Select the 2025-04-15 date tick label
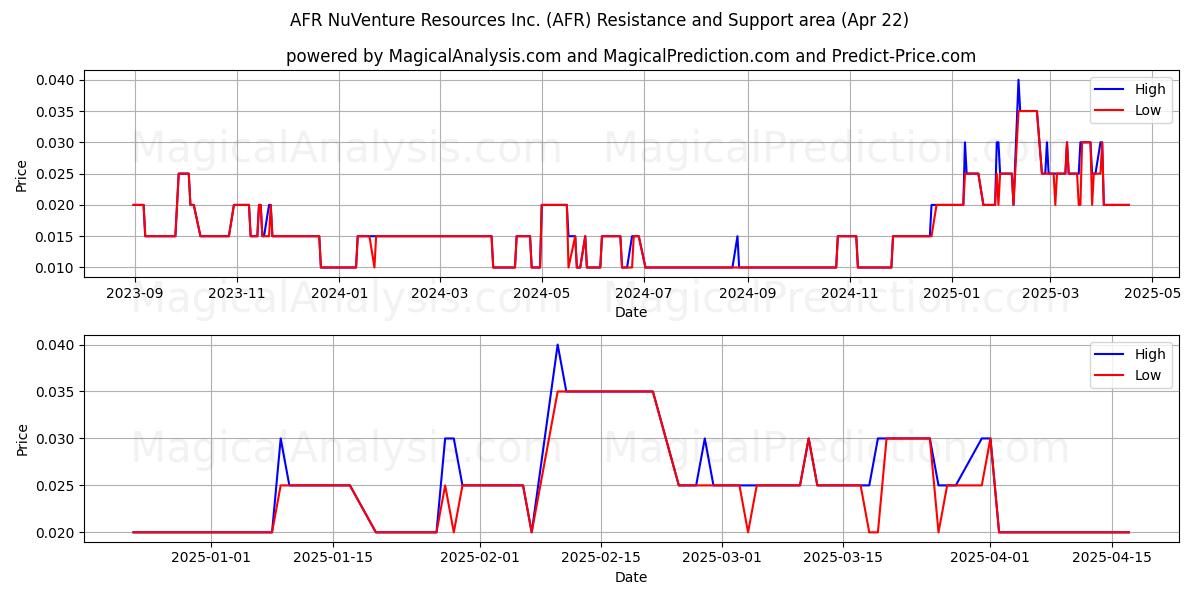The image size is (1200, 600). coord(1111,558)
